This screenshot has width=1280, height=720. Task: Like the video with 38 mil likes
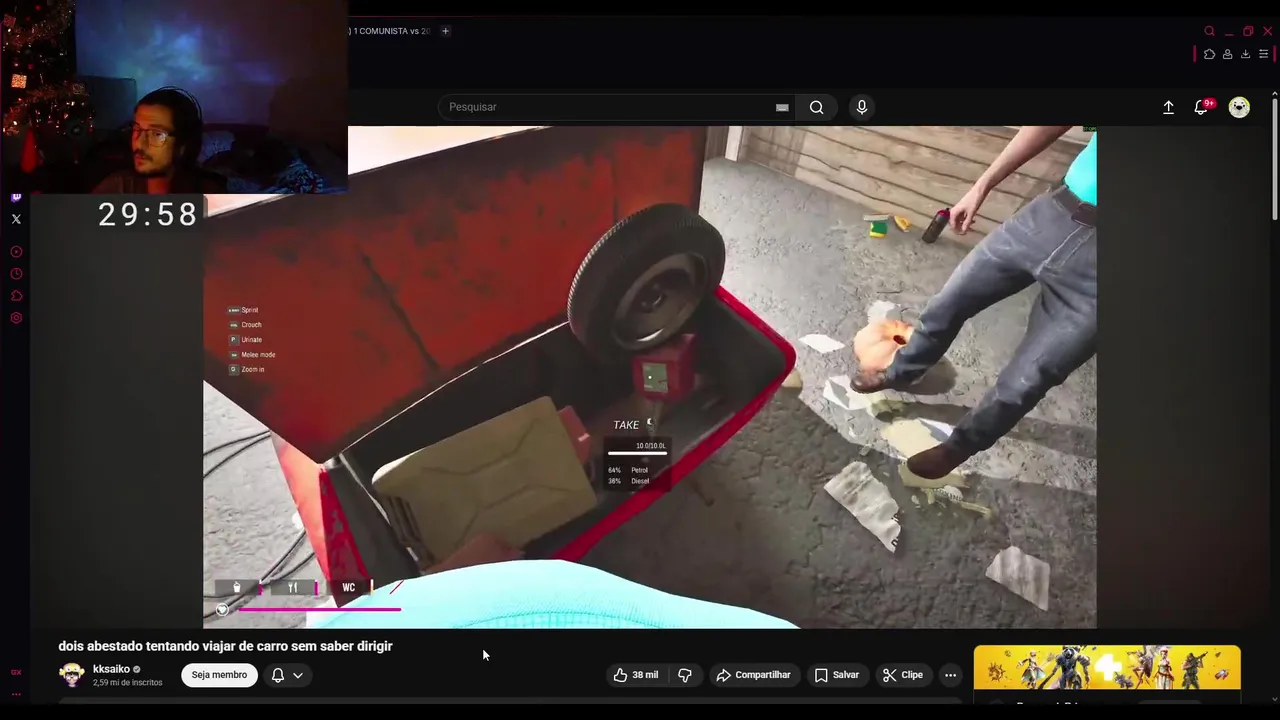point(636,675)
